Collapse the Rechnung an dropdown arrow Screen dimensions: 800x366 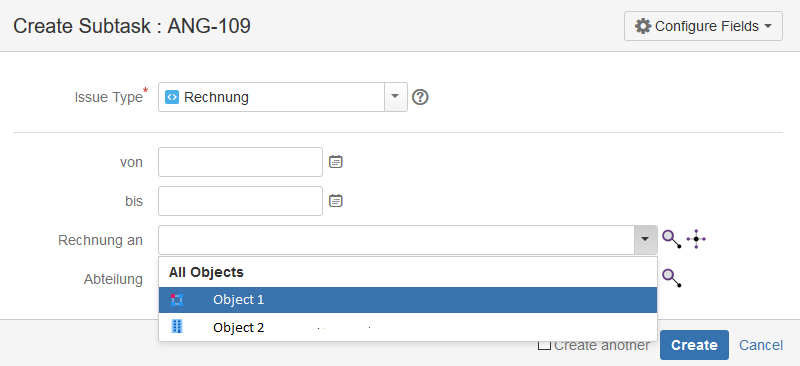645,239
